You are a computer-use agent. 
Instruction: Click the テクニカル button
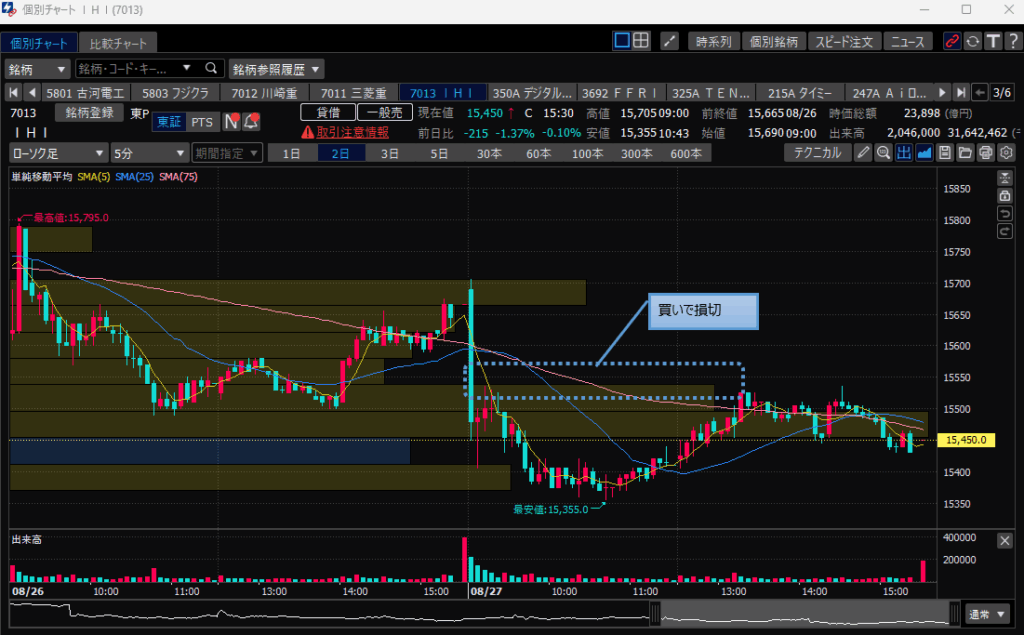point(817,153)
